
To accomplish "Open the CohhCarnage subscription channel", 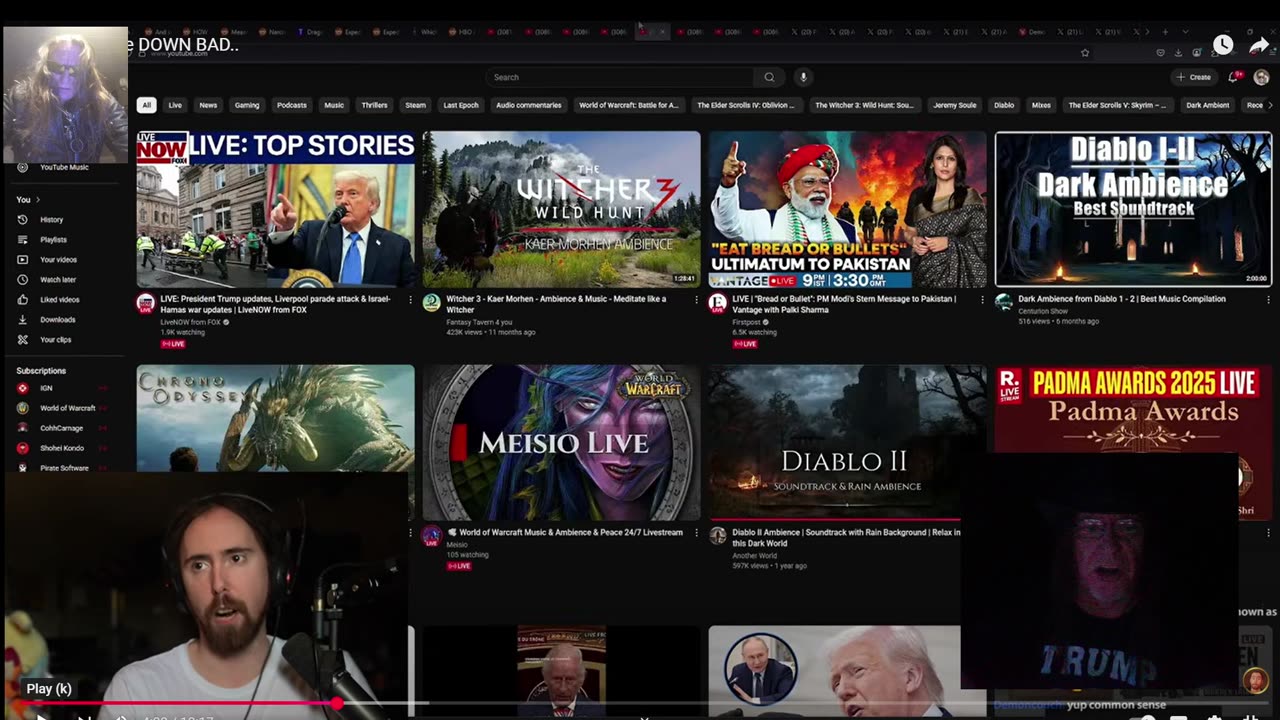I will [x=61, y=428].
